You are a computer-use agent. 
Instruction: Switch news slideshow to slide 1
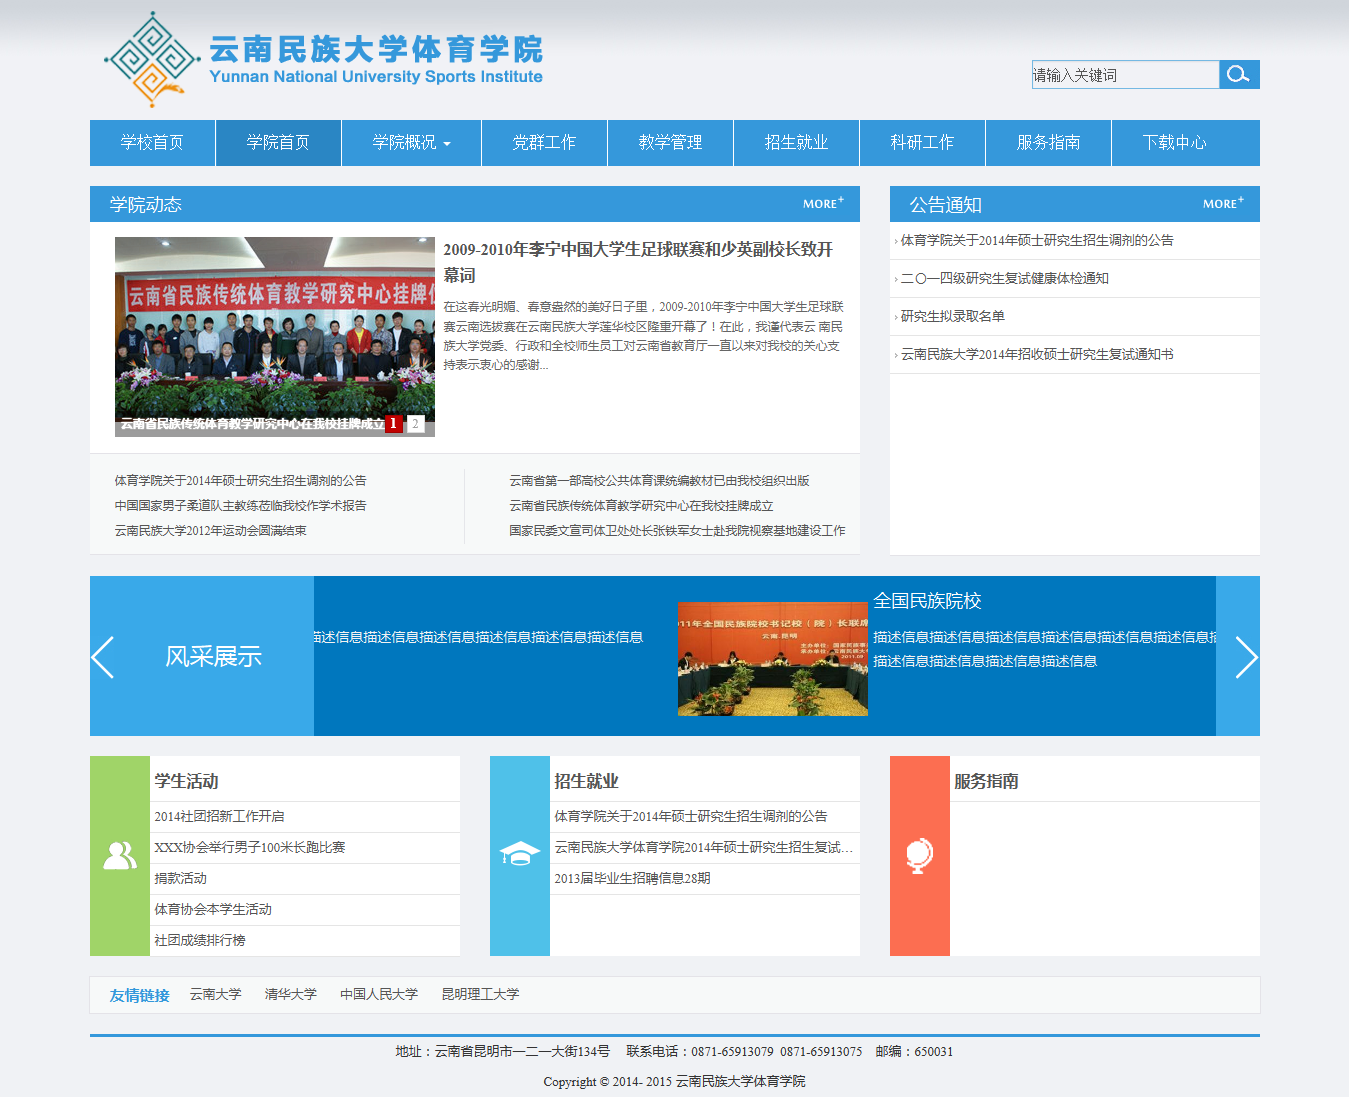tap(394, 424)
